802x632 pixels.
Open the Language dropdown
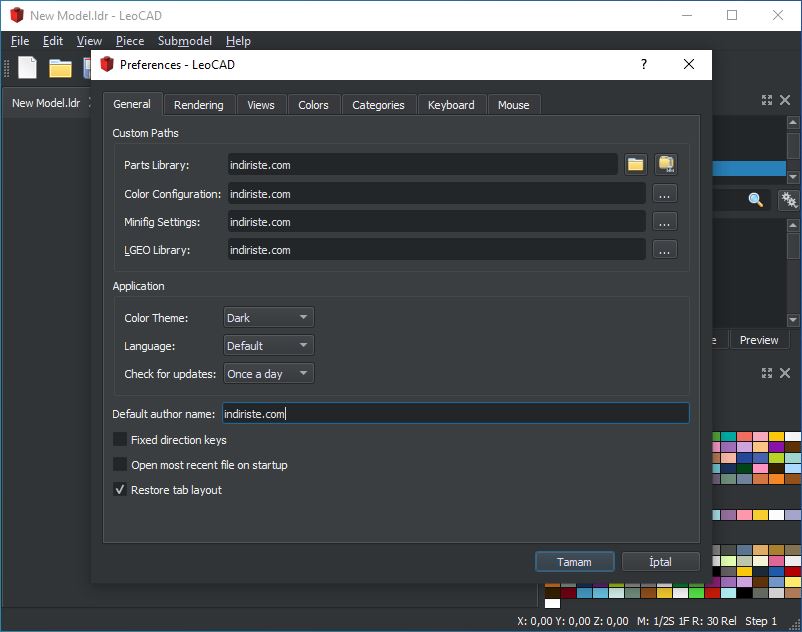coord(269,346)
